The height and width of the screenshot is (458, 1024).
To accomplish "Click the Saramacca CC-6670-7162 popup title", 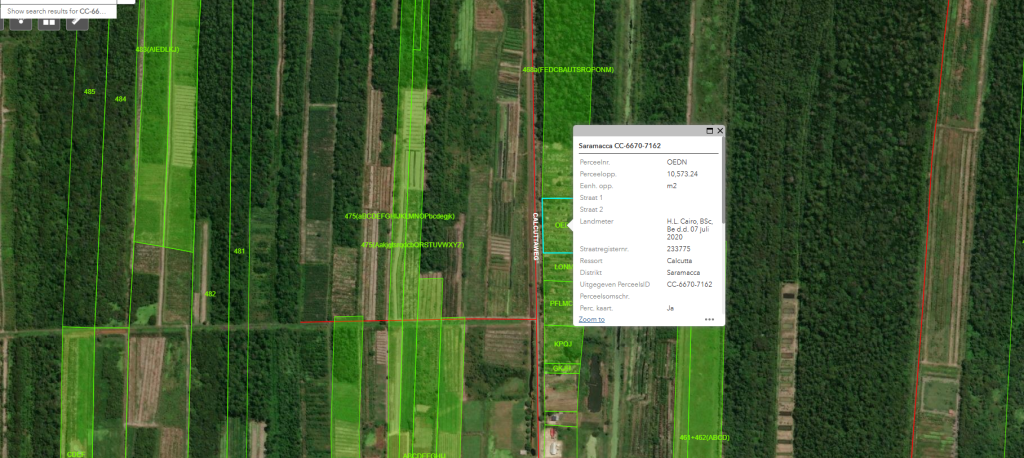I will 619,146.
